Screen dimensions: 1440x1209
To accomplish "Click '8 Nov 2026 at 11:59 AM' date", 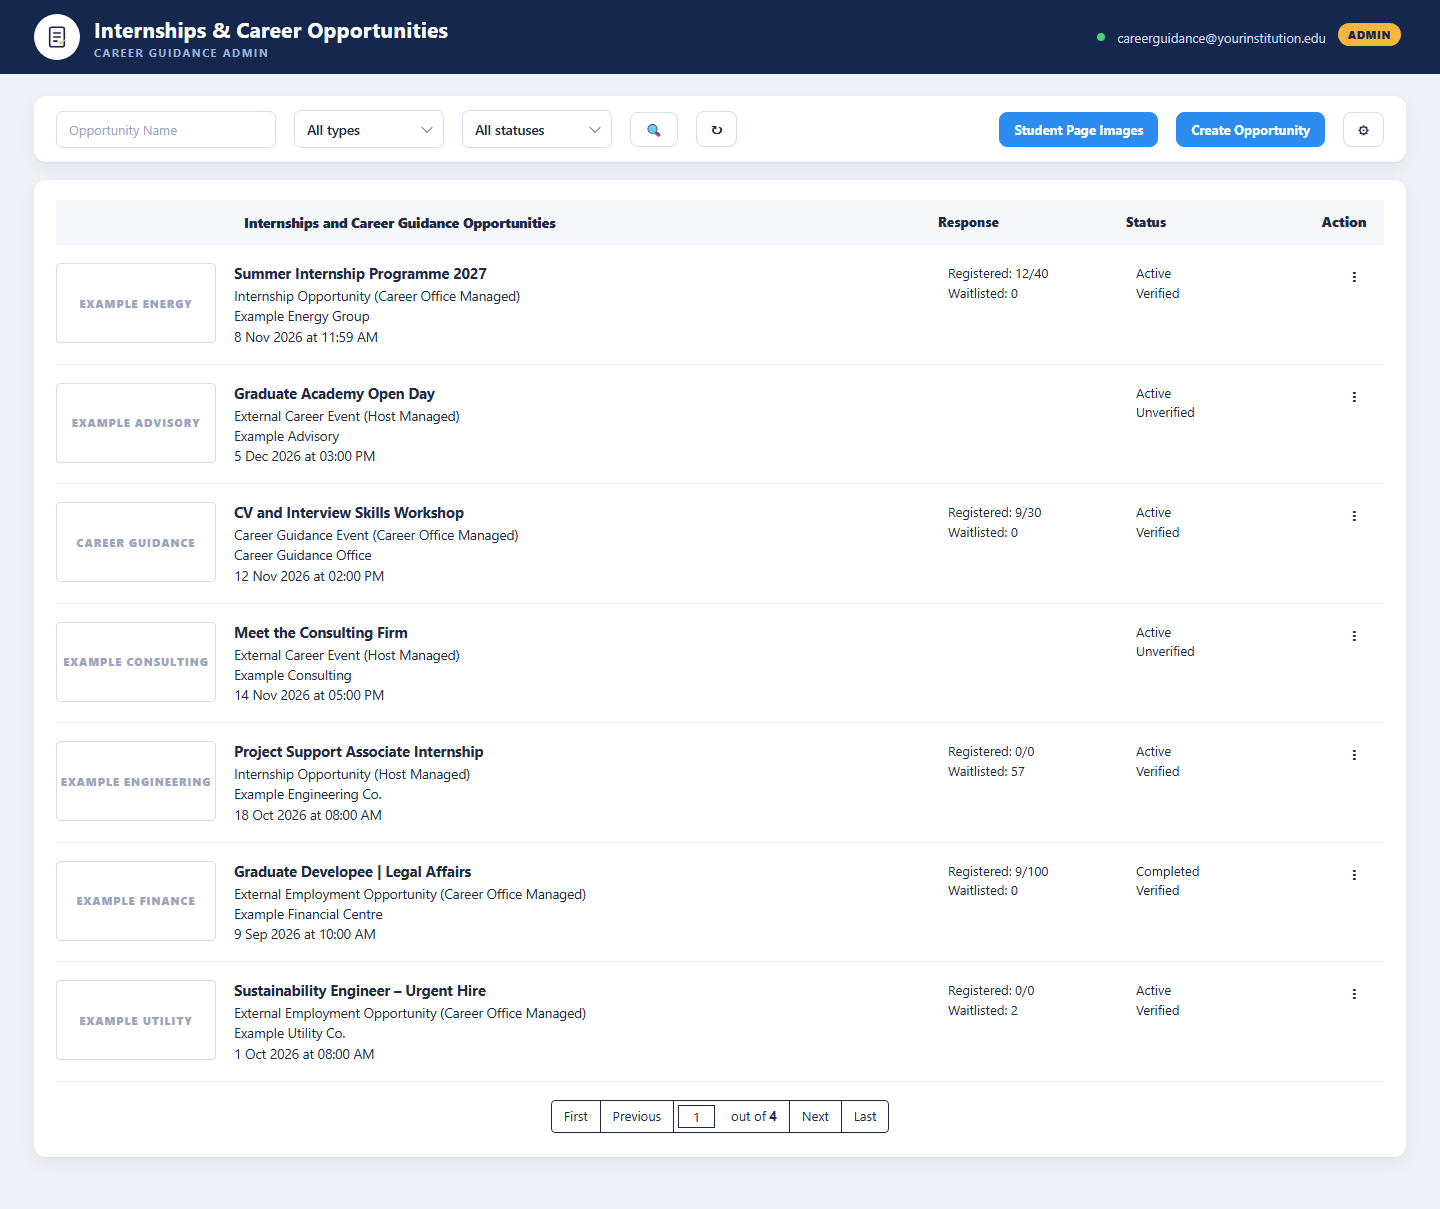I will click(x=306, y=338).
